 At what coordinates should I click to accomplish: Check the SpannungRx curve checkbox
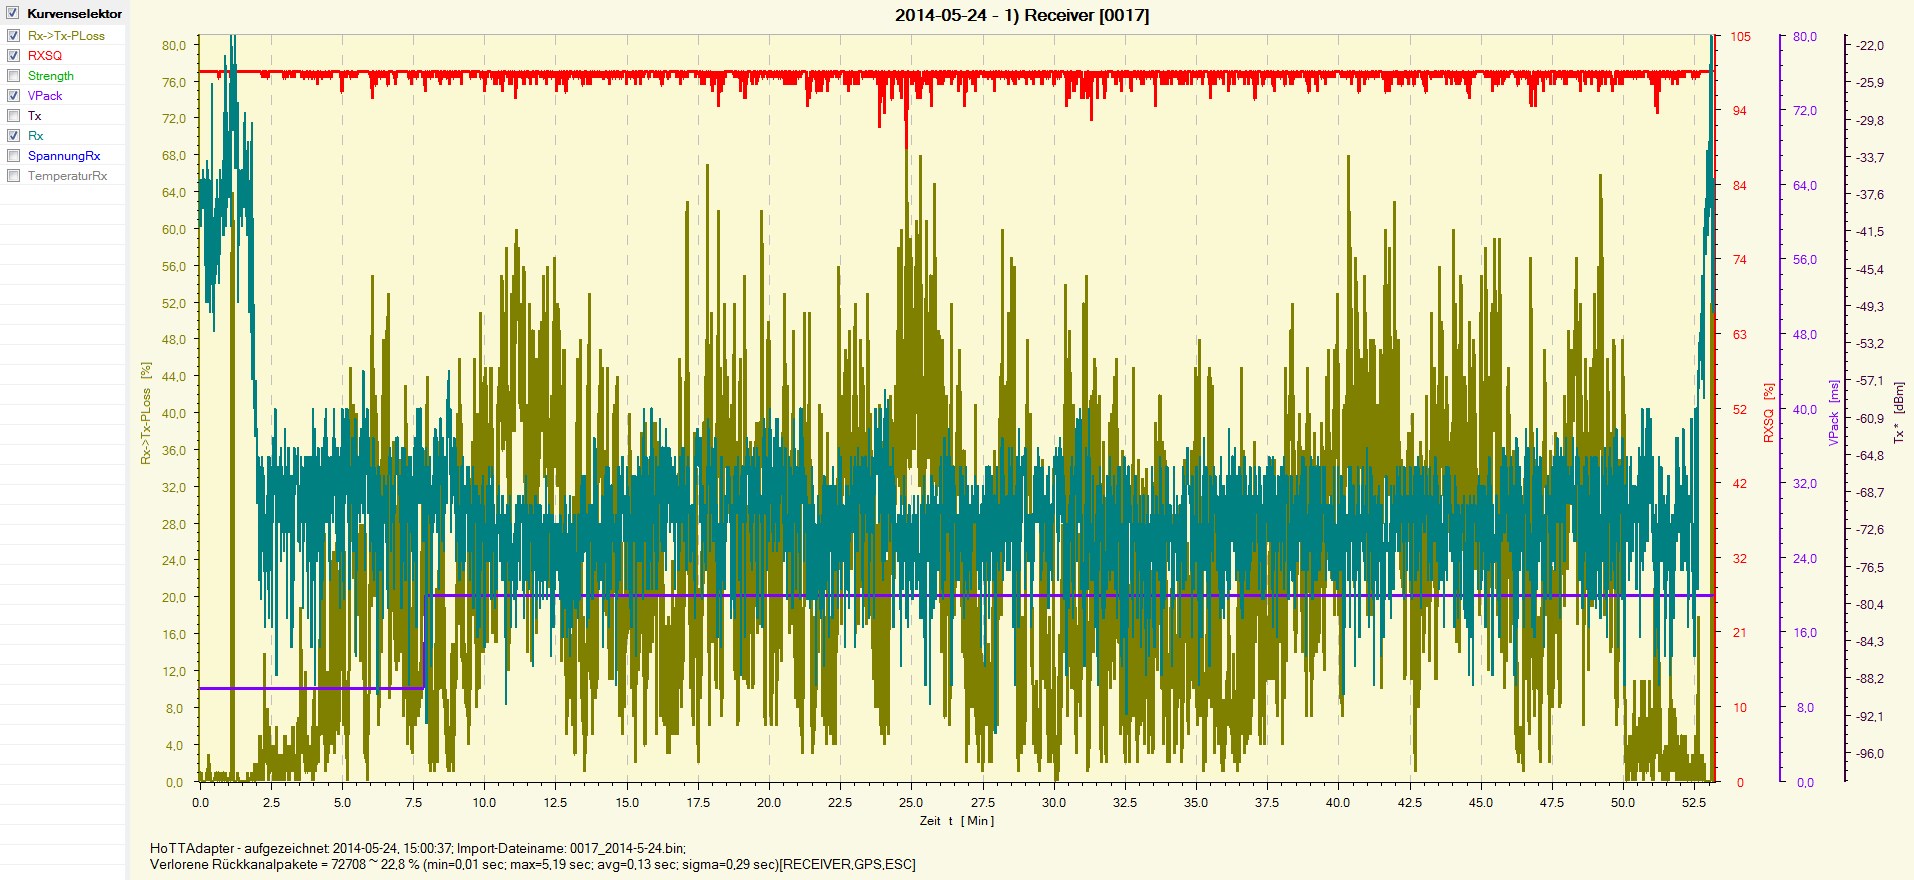[14, 156]
